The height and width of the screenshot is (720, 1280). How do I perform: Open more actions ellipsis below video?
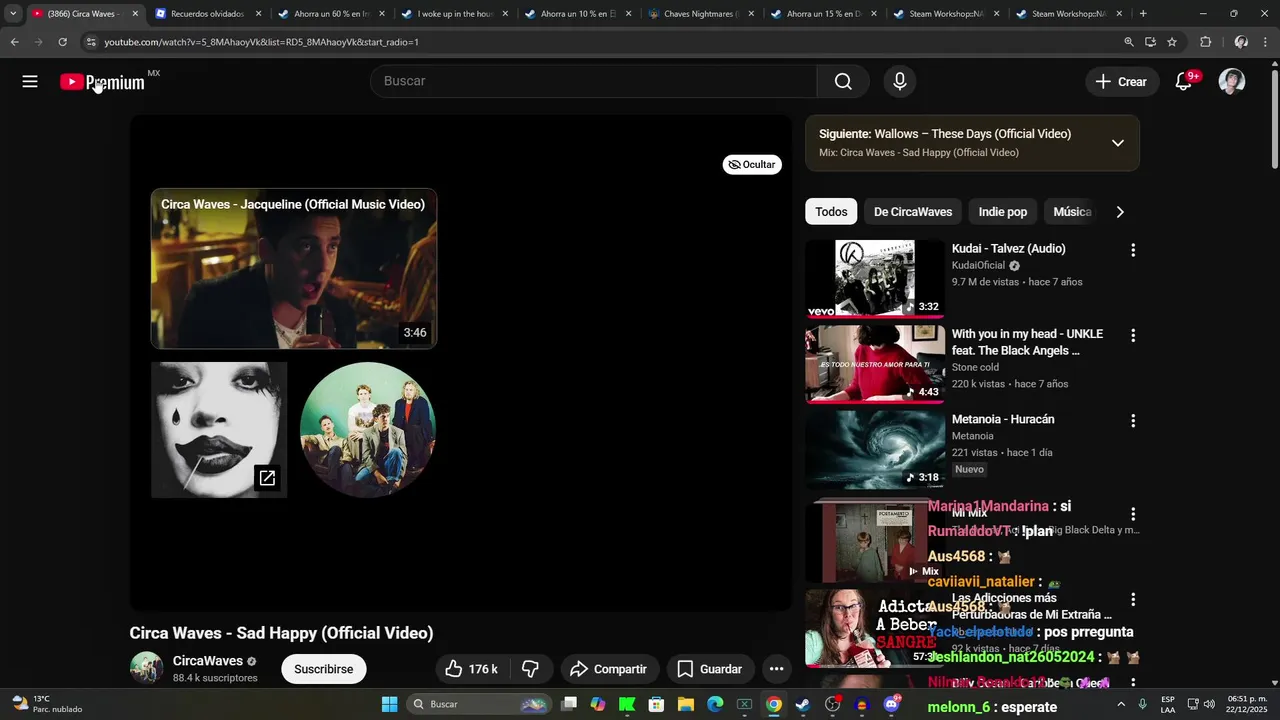[776, 669]
